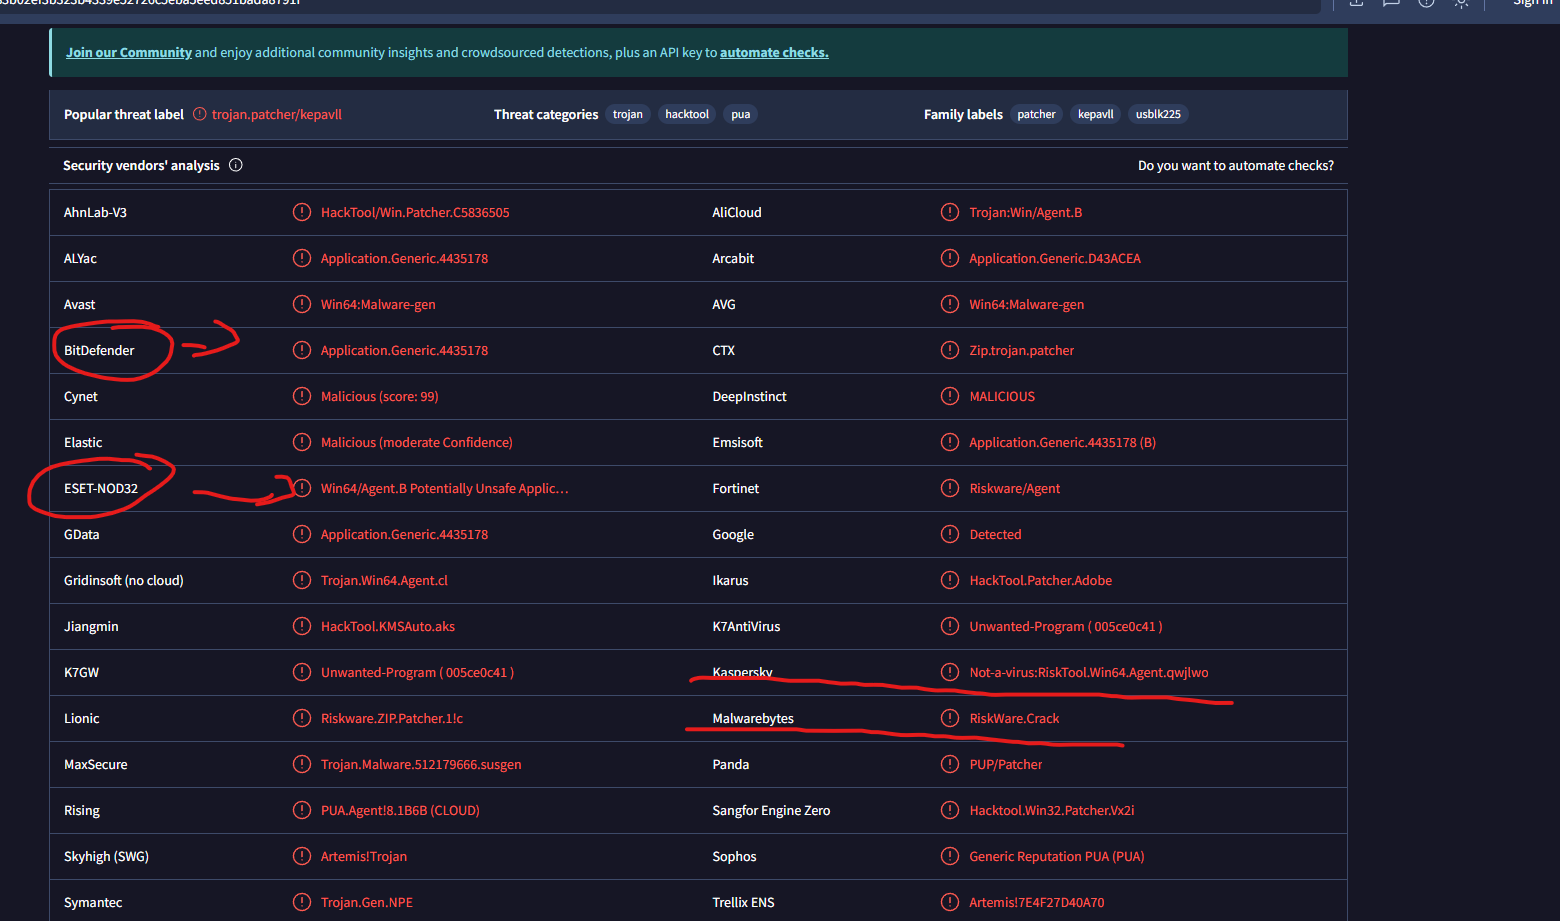Click the Jiangmin vendor name
Screen dimensions: 1560x921
(91, 626)
